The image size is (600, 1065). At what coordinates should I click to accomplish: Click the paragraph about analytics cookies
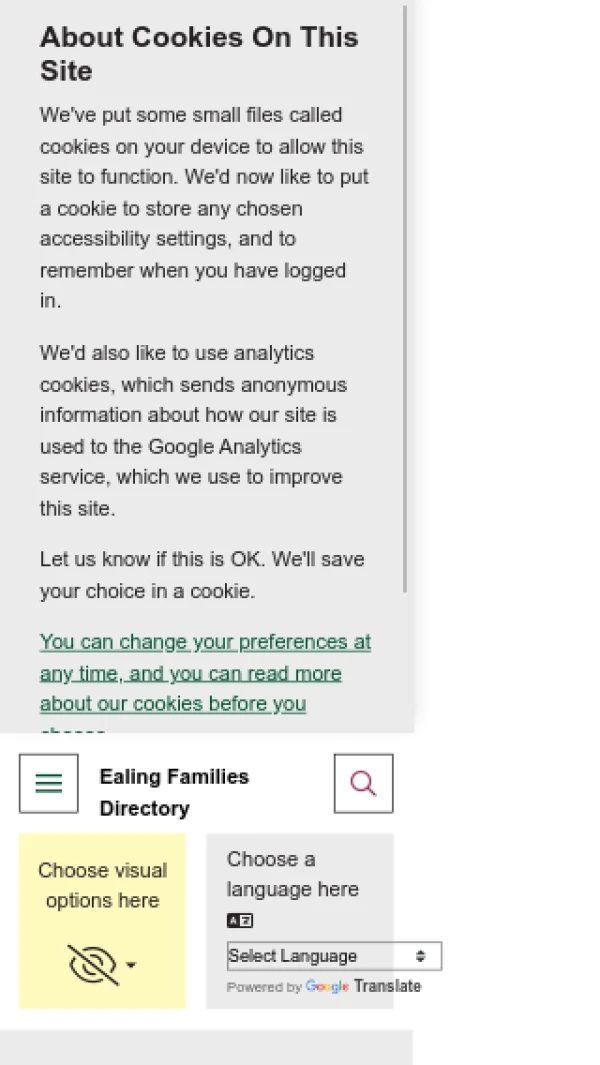click(193, 430)
